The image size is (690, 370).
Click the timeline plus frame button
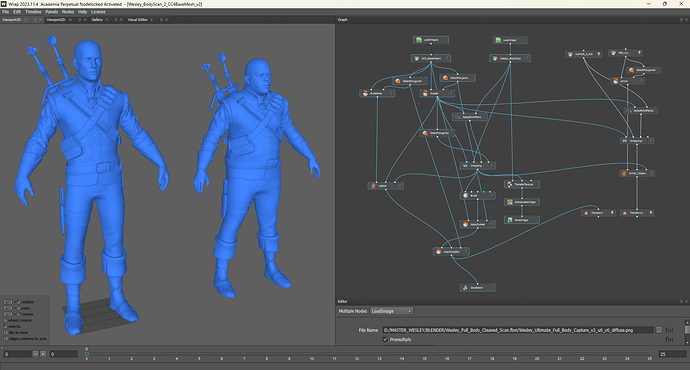click(x=43, y=354)
